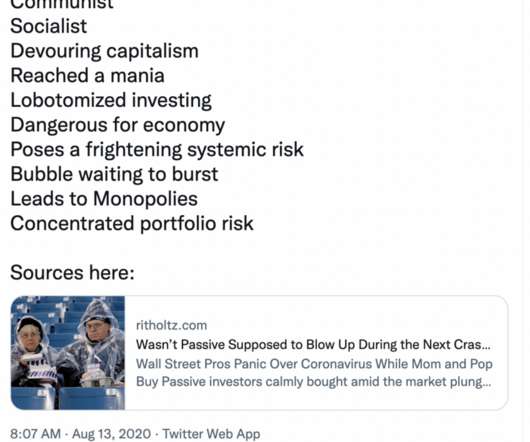Click the 'Concentrated portfolio risk' line

pos(132,223)
